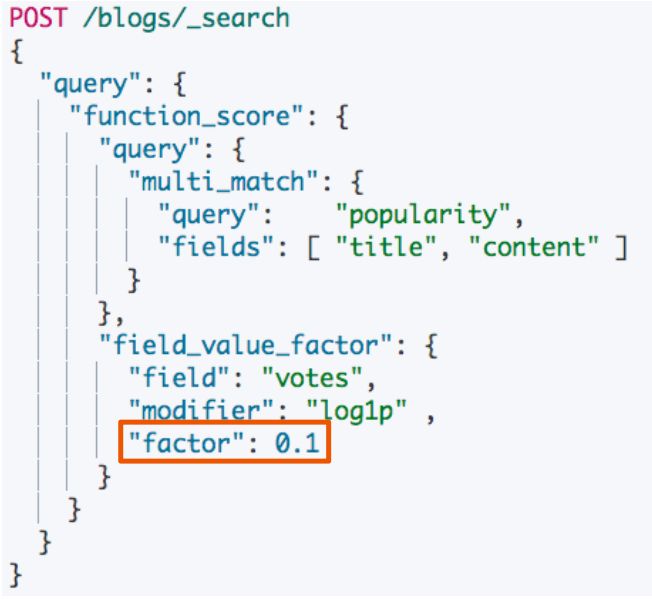The image size is (652, 602).
Task: Place cursor on "field_value_factor" key
Action: [x=246, y=345]
